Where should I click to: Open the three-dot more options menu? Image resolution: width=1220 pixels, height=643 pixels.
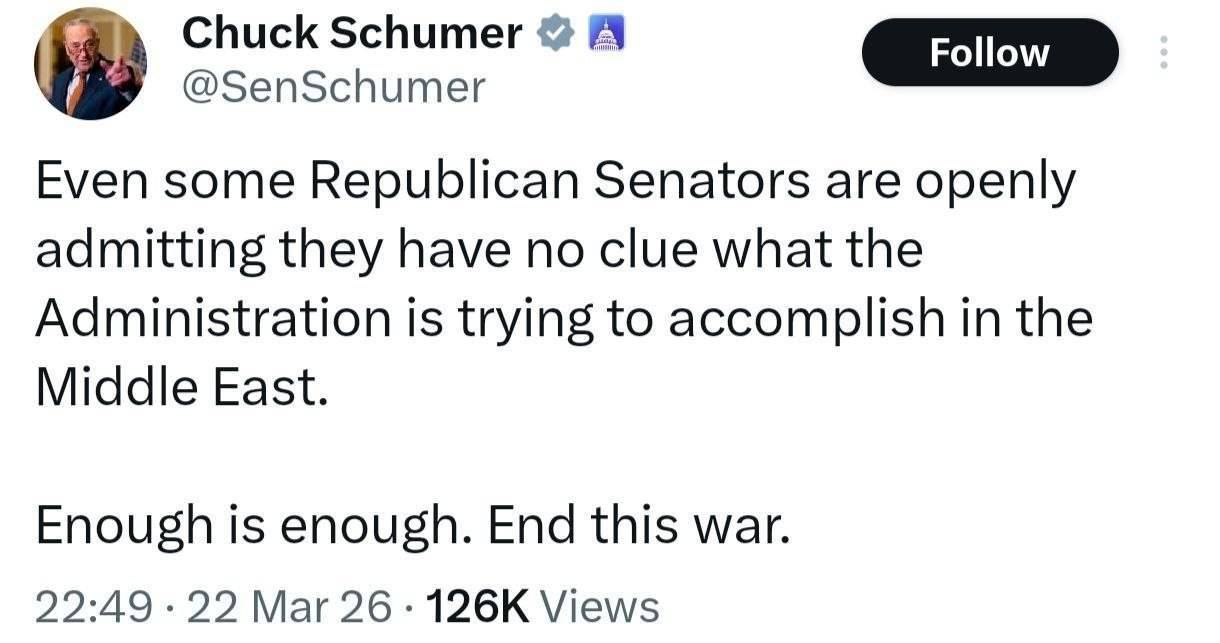click(x=1163, y=52)
